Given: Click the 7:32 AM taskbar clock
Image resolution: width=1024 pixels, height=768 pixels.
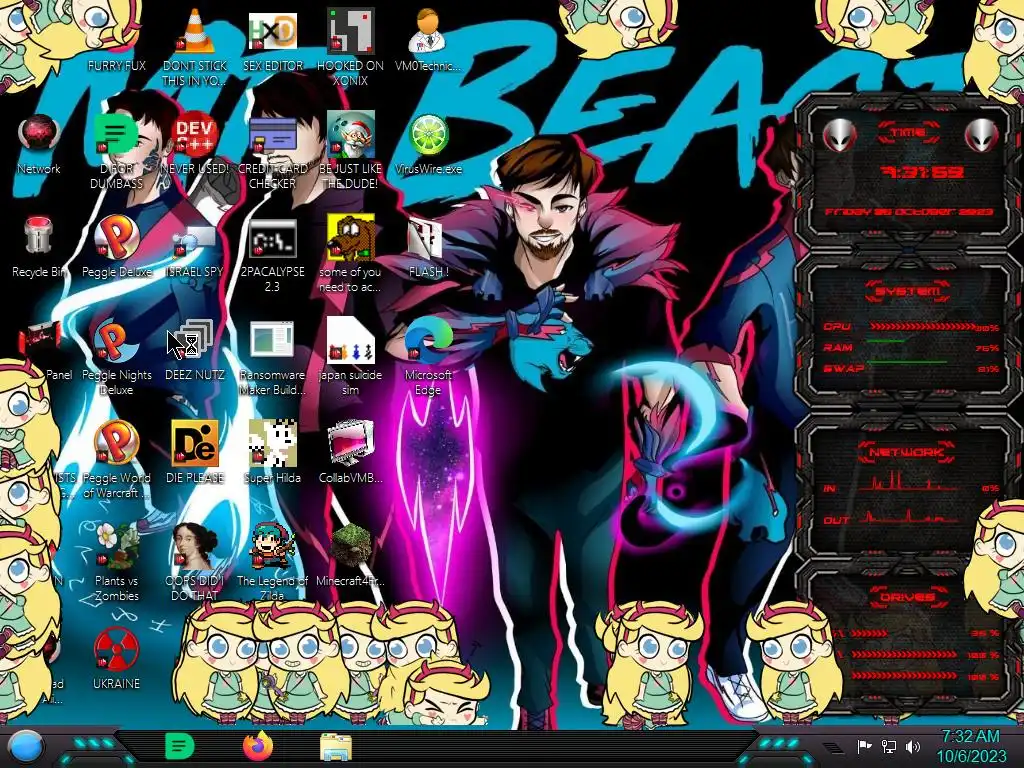Looking at the screenshot, I should (x=971, y=746).
